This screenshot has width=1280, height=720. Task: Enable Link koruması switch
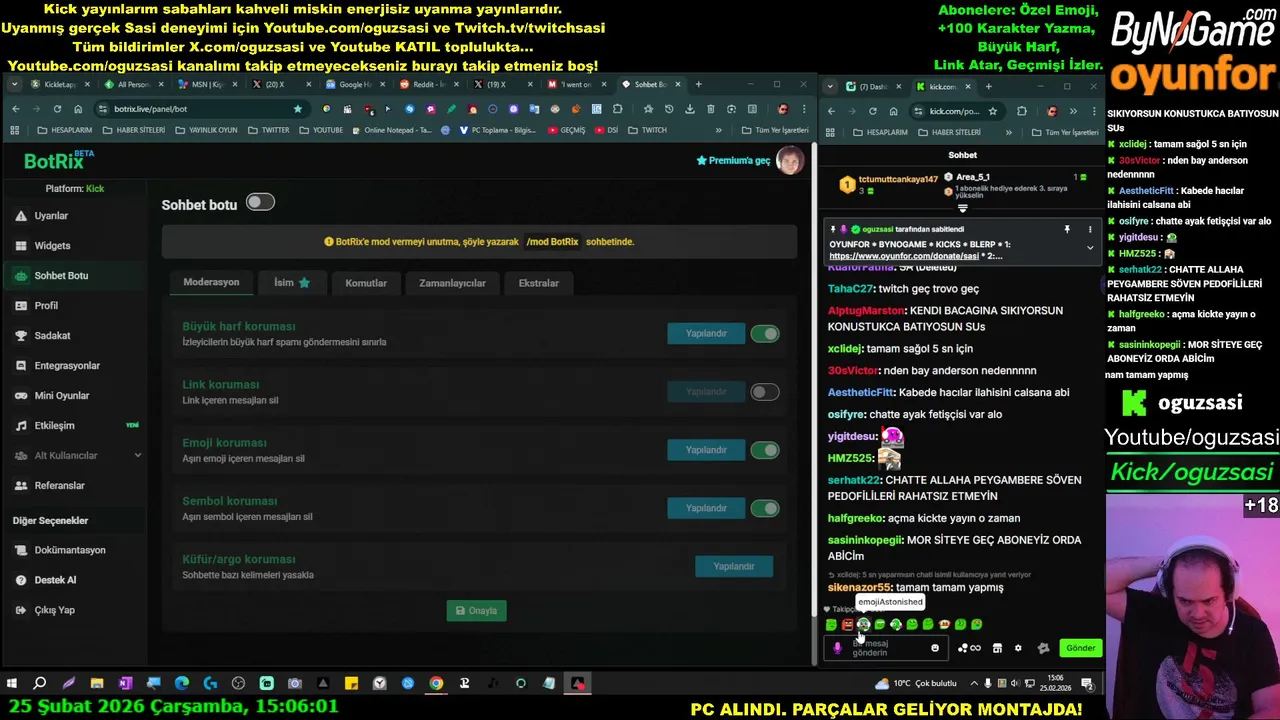coord(765,392)
